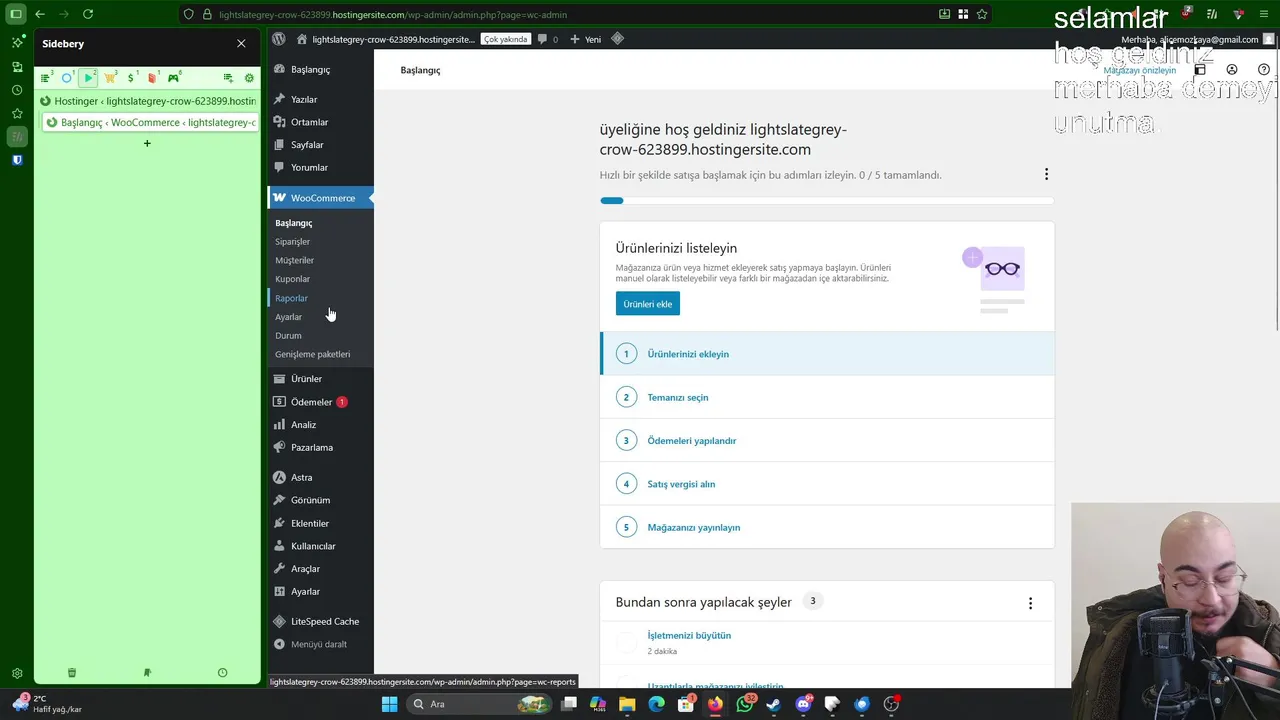
Task: Open Pazarlama in WordPress menu
Action: tap(320, 448)
